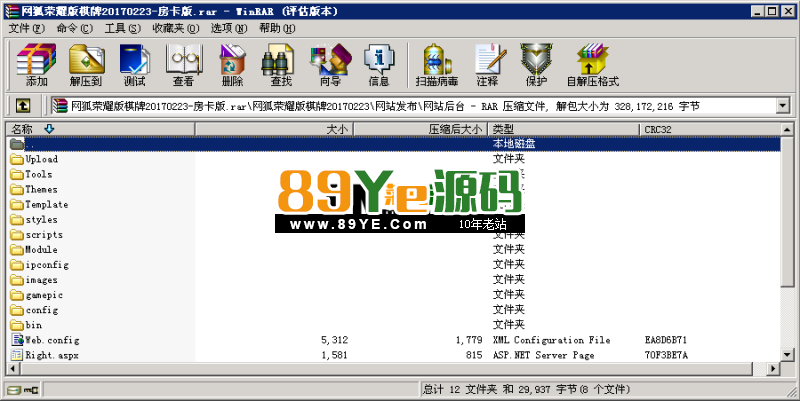Screen dimensions: 800x401
Task: Open the Tools (工具) menu
Action: click(122, 28)
